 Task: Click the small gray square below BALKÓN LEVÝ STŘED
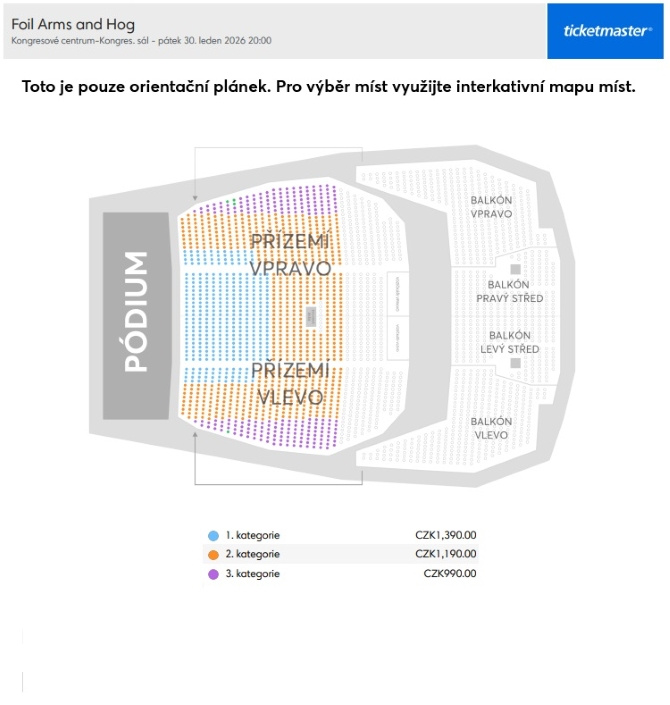tap(516, 363)
